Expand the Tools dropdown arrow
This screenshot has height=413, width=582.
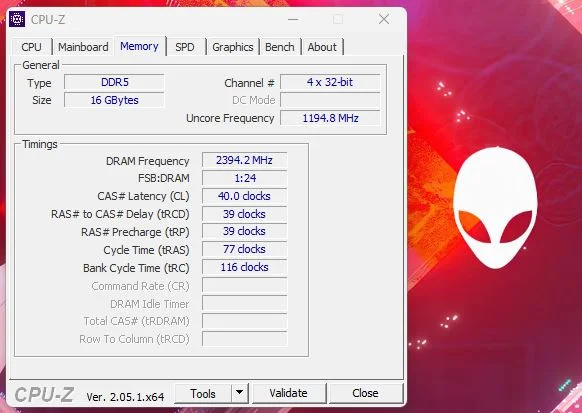(240, 393)
